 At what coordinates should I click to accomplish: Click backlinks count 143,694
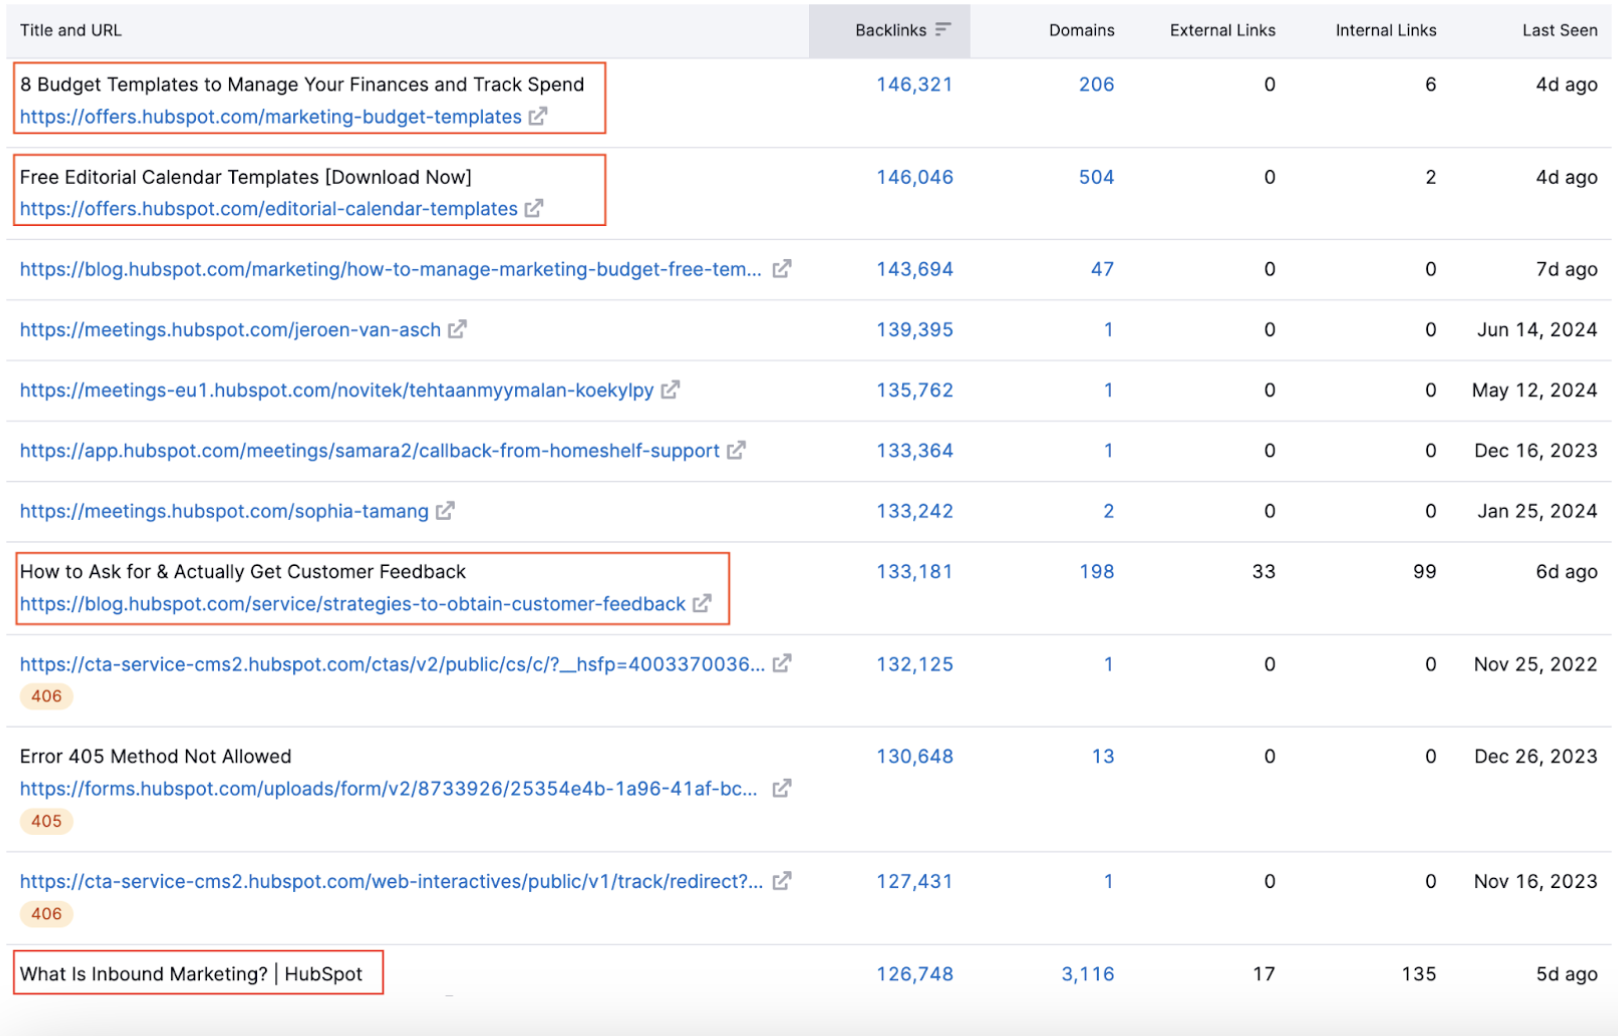coord(914,269)
